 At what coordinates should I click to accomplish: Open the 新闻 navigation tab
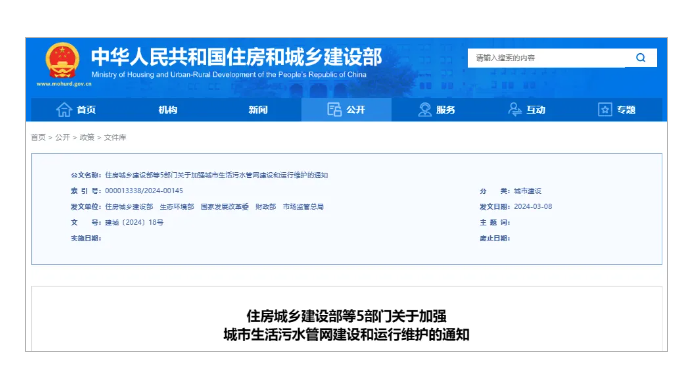(258, 110)
